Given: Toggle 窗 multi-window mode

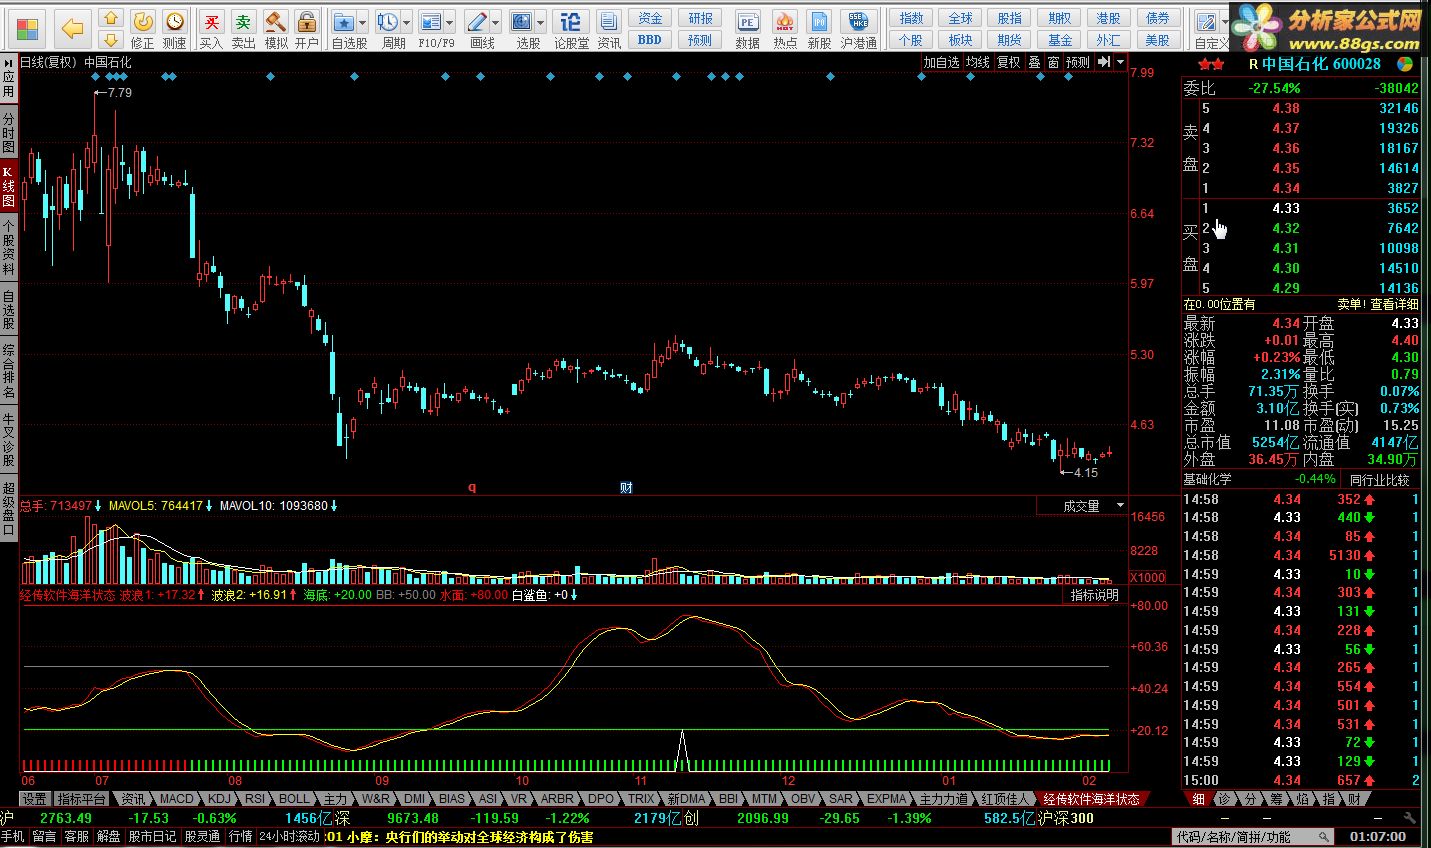Looking at the screenshot, I should pyautogui.click(x=1053, y=62).
